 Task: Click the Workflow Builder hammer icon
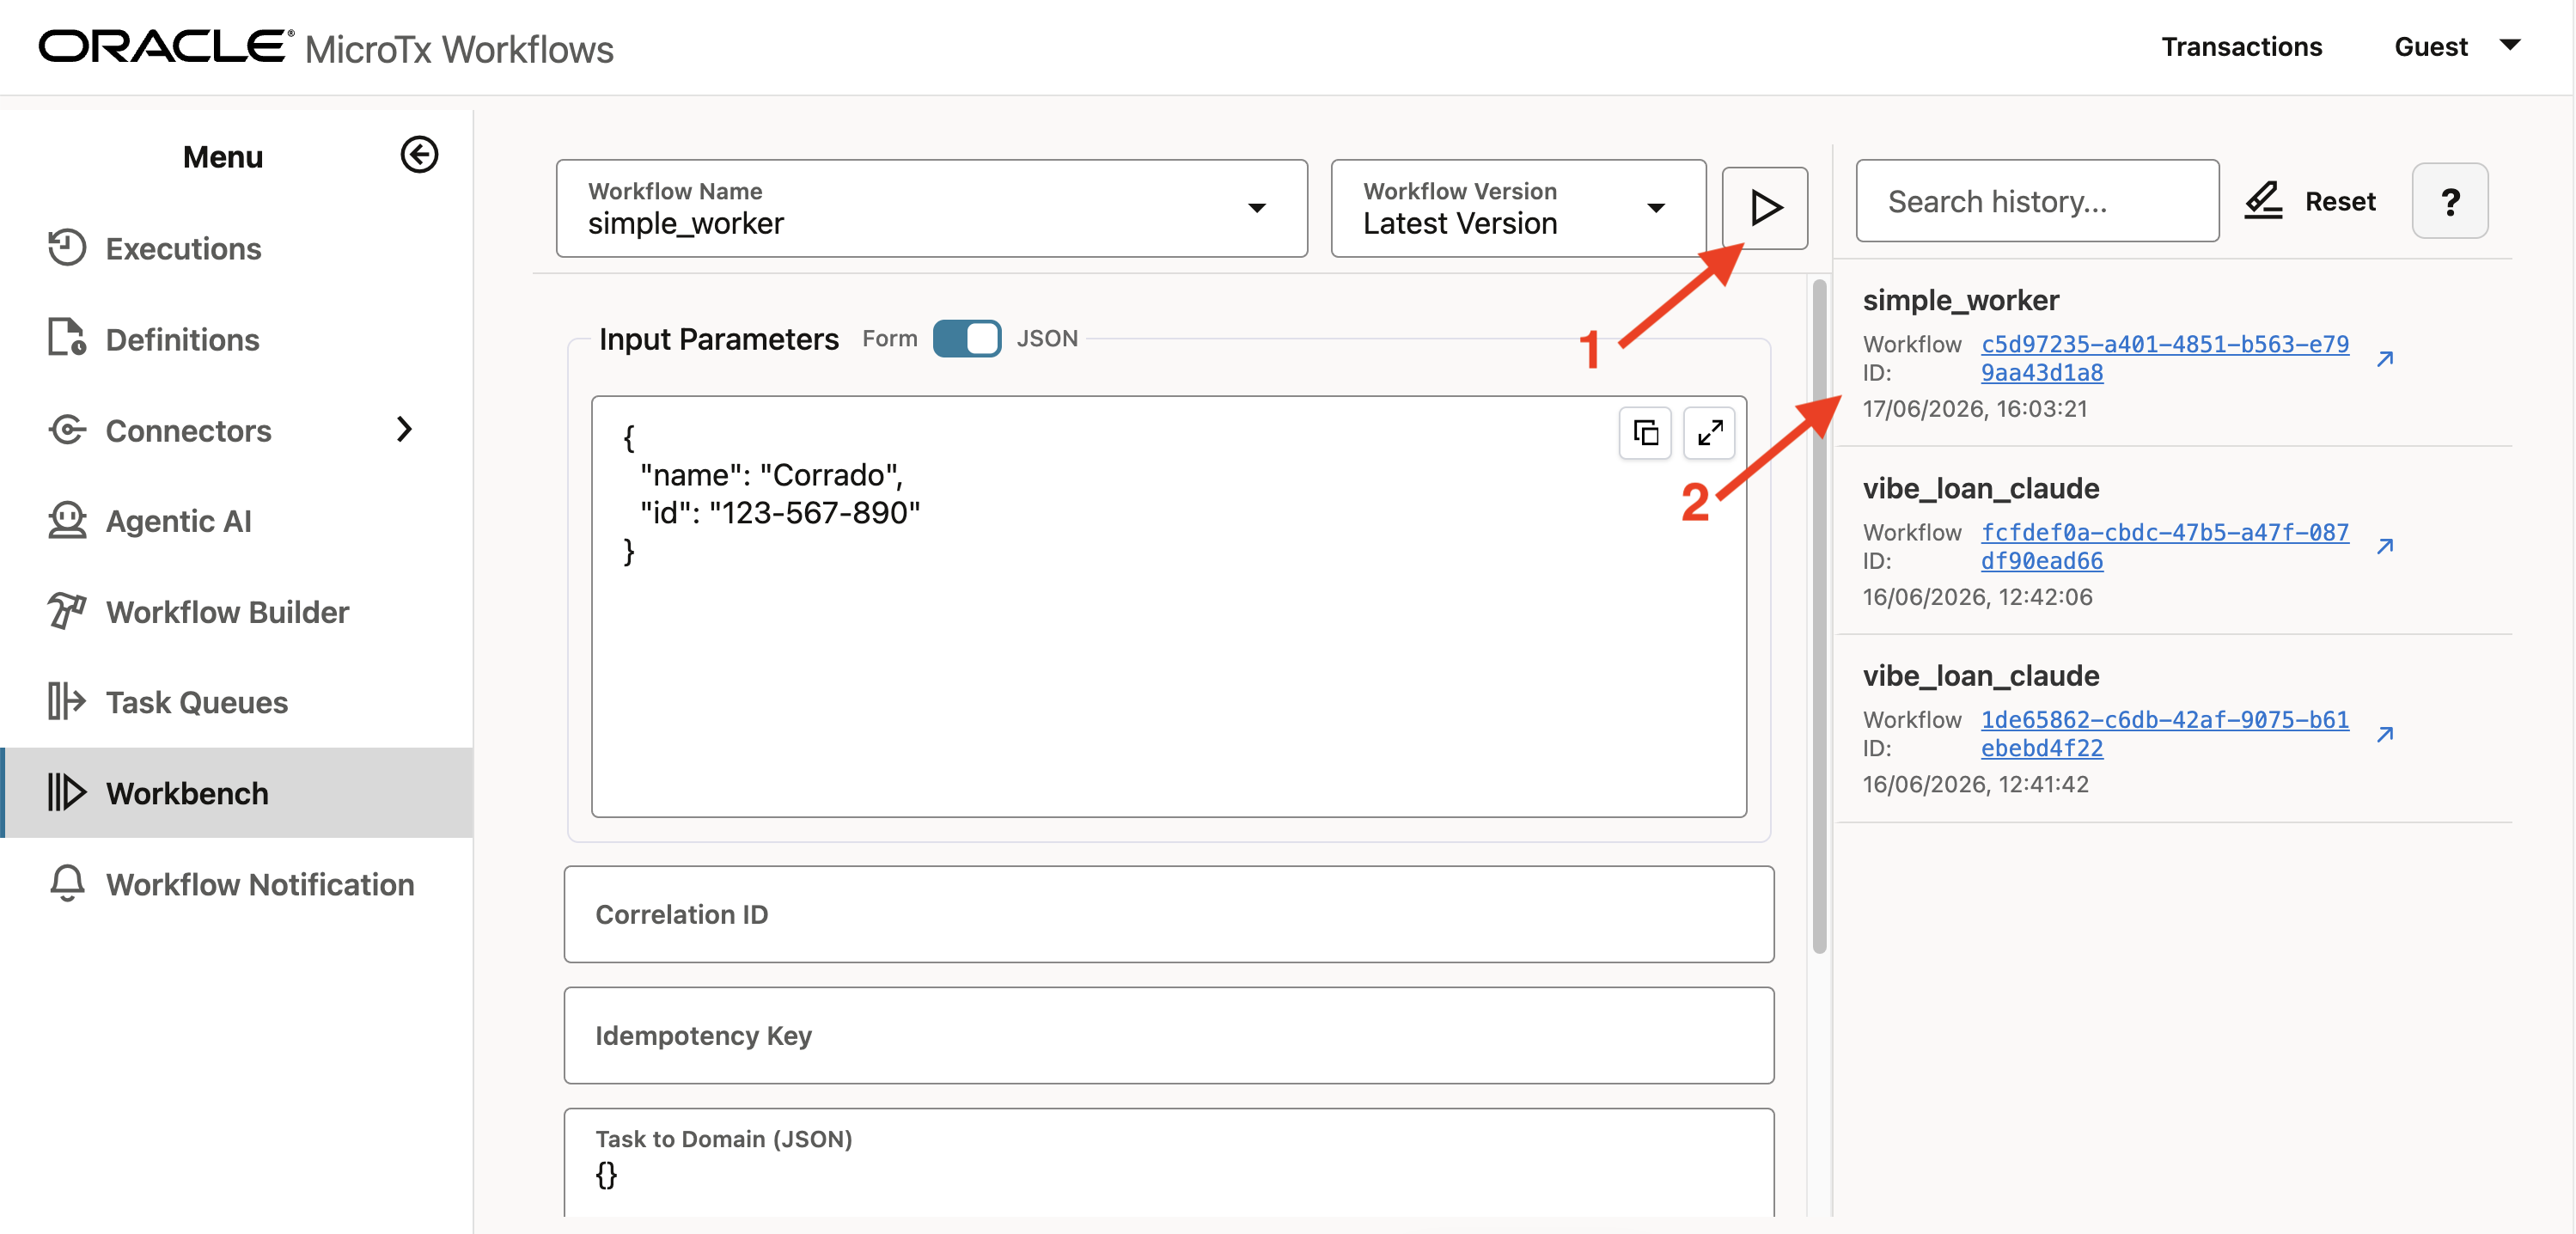coord(67,611)
